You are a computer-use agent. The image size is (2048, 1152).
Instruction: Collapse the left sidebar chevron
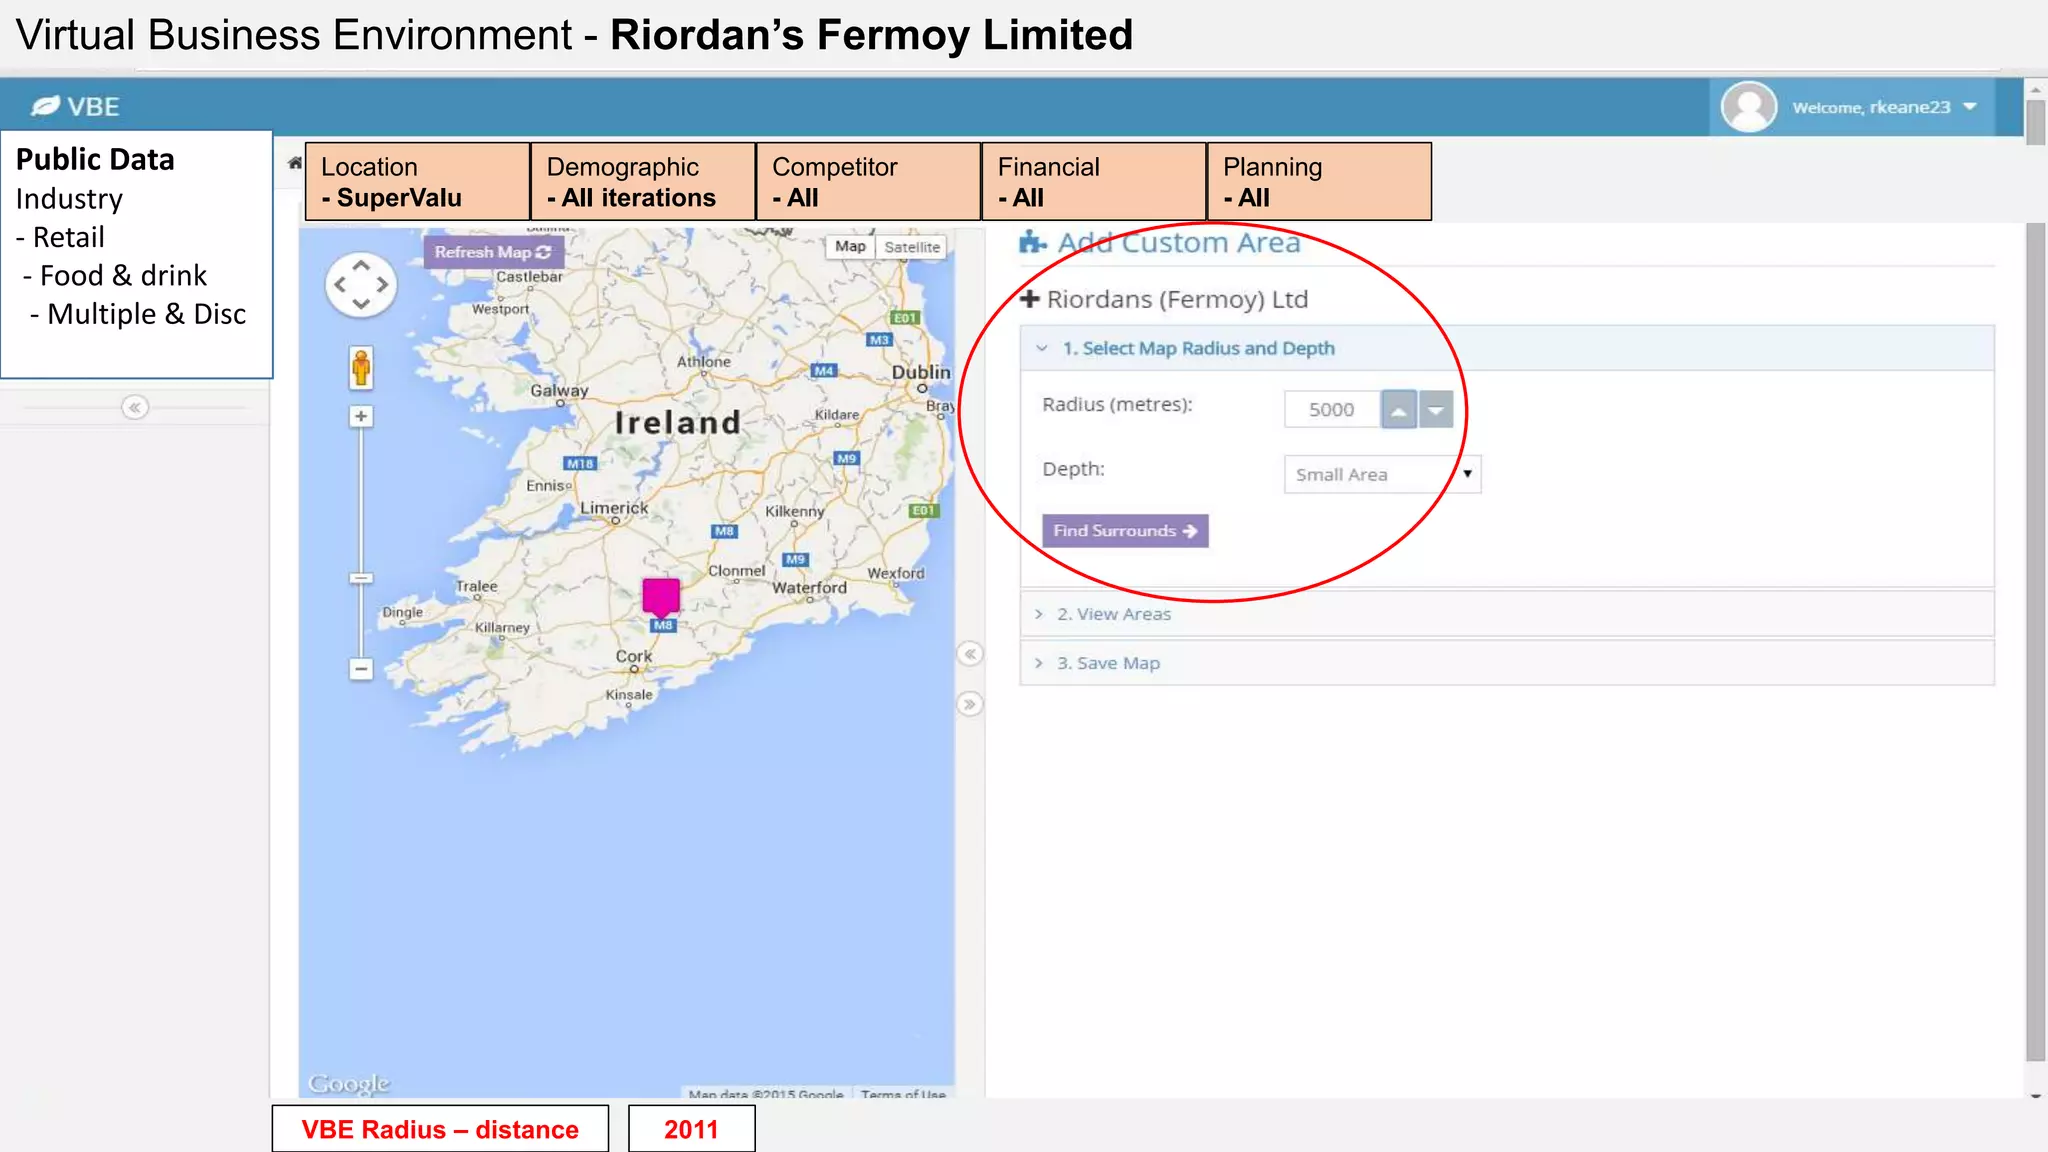click(135, 407)
